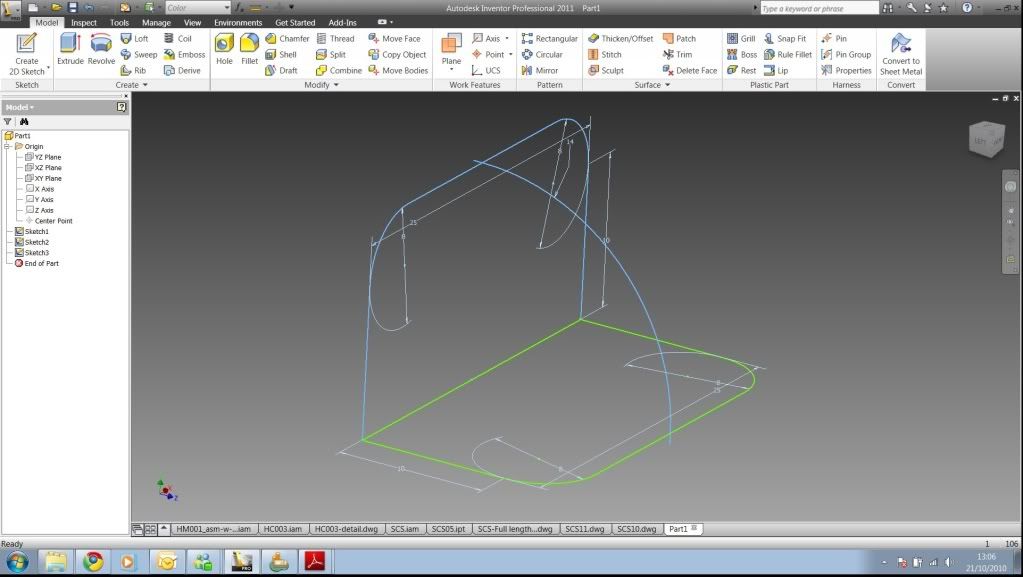1023x577 pixels.
Task: Click the Fillet tool icon
Action: [249, 49]
